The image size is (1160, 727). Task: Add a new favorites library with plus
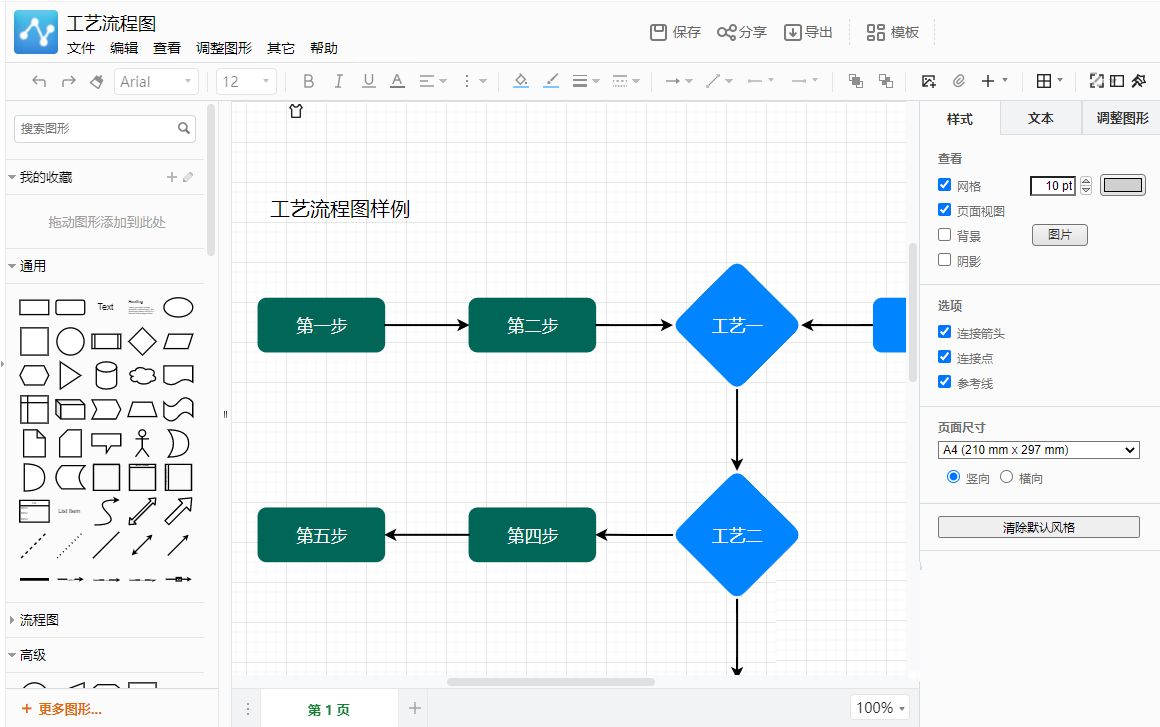[x=172, y=177]
